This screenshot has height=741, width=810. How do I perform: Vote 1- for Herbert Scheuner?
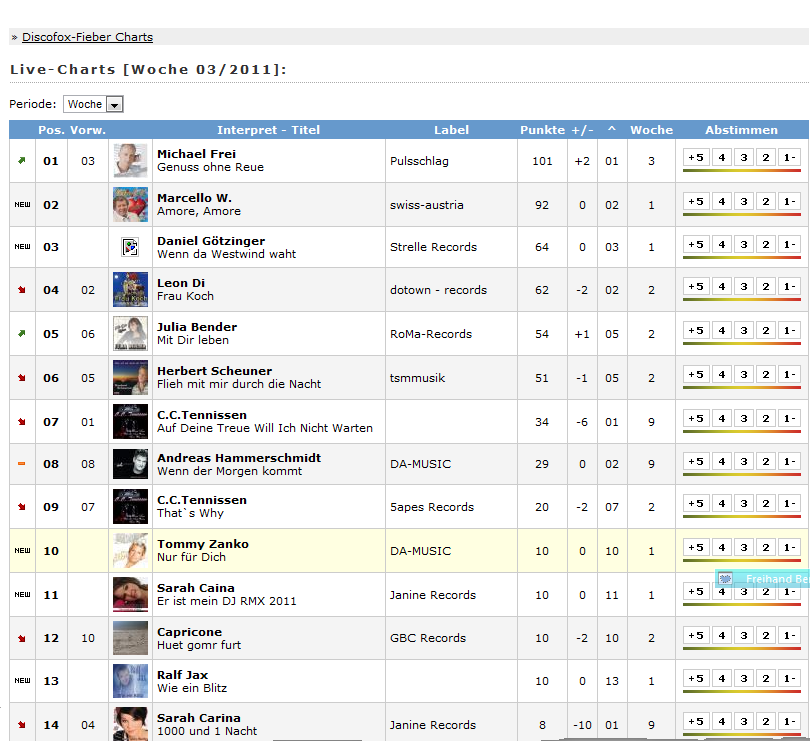coord(789,374)
